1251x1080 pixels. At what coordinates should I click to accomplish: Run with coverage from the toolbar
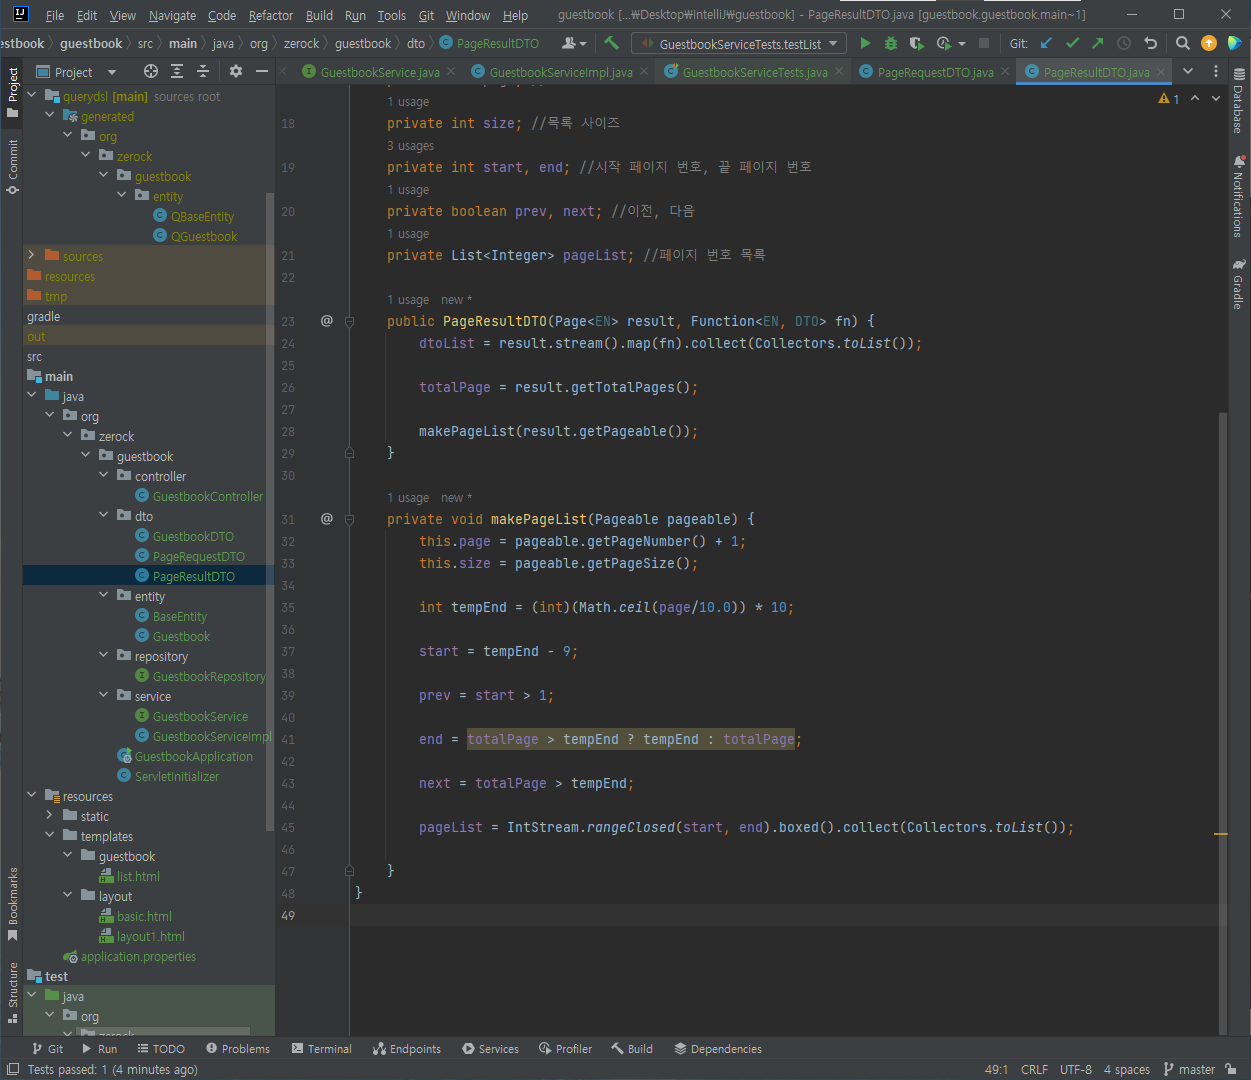point(916,43)
